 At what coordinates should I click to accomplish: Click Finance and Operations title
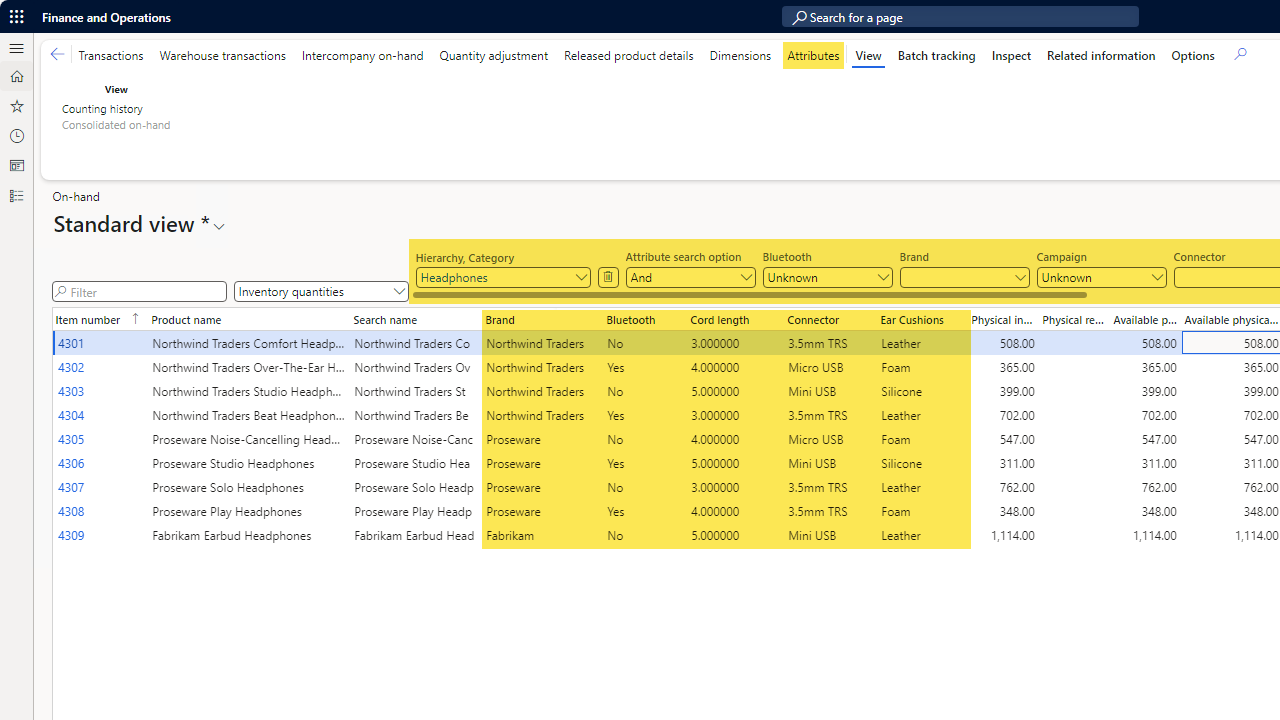(x=106, y=17)
